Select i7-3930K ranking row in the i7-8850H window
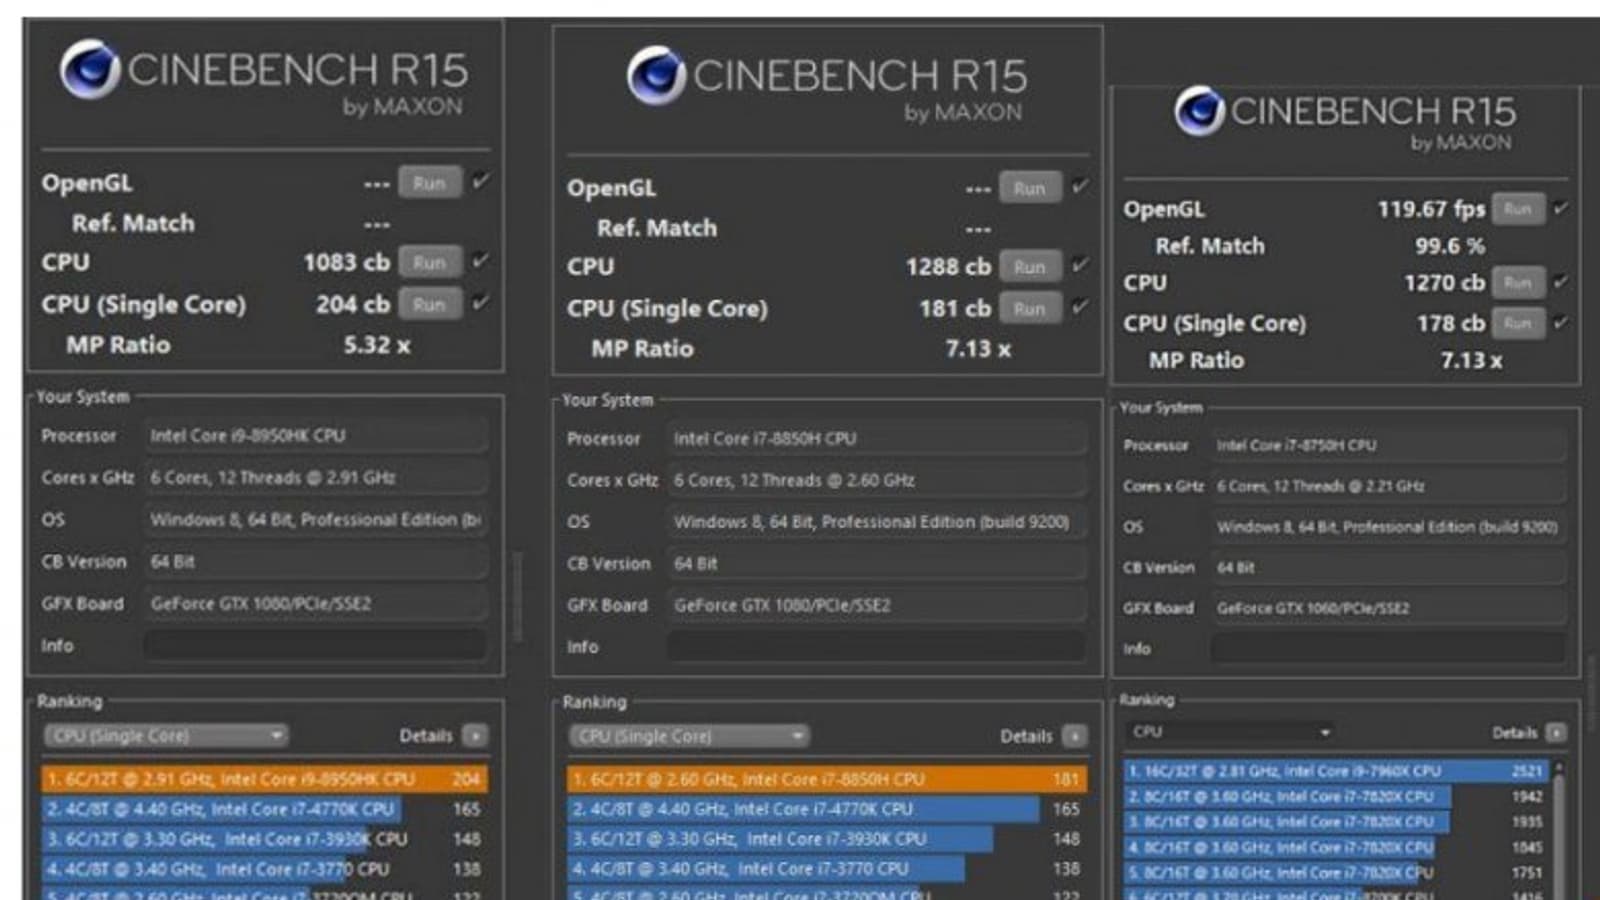The height and width of the screenshot is (900, 1600). point(827,839)
